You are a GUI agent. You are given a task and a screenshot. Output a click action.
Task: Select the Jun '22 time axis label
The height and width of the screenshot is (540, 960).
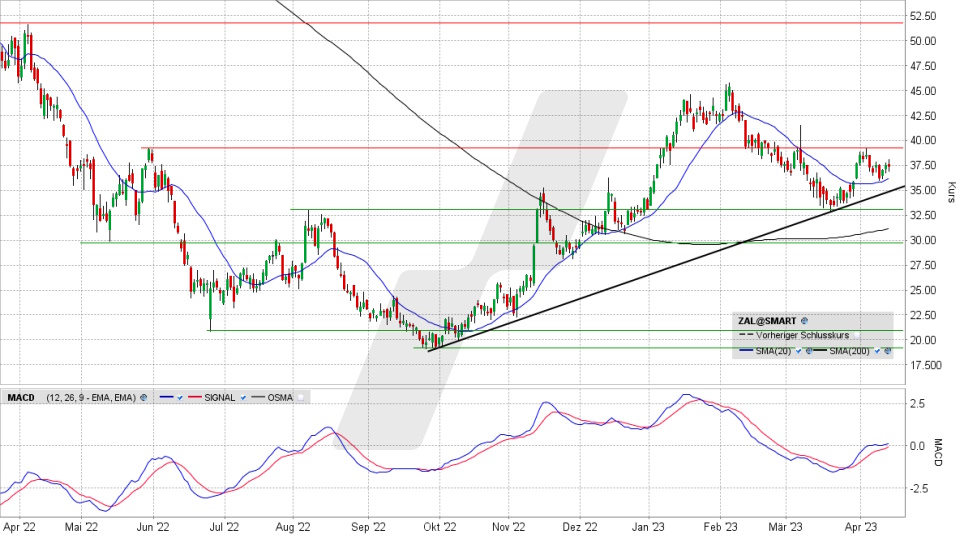pyautogui.click(x=153, y=527)
